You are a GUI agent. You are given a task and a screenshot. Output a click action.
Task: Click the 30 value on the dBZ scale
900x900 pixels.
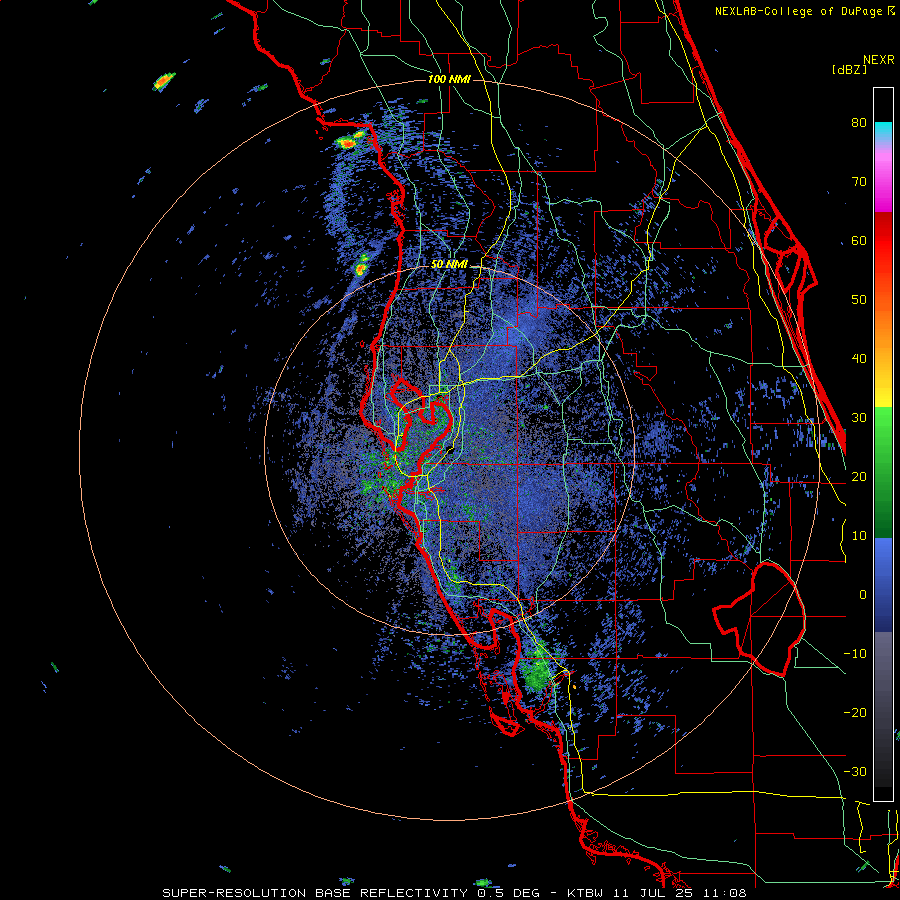pyautogui.click(x=859, y=418)
